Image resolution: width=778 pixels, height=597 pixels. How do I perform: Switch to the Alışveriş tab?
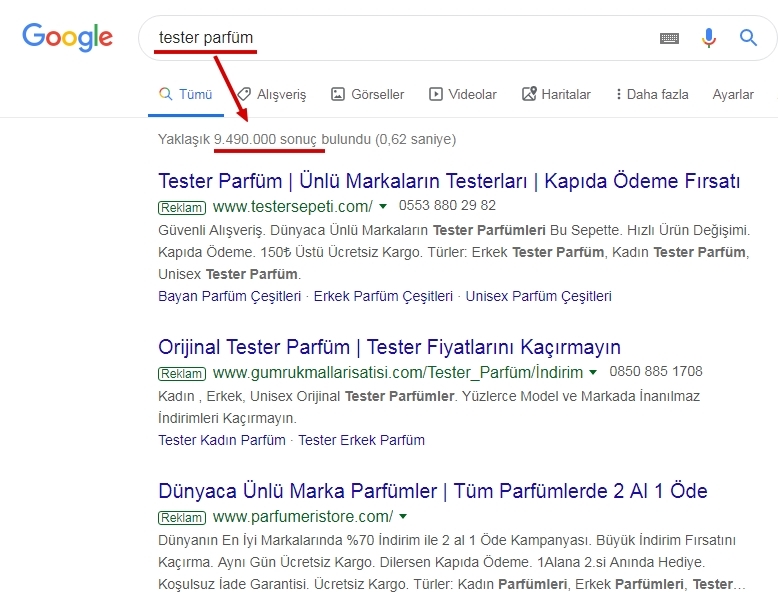click(272, 94)
